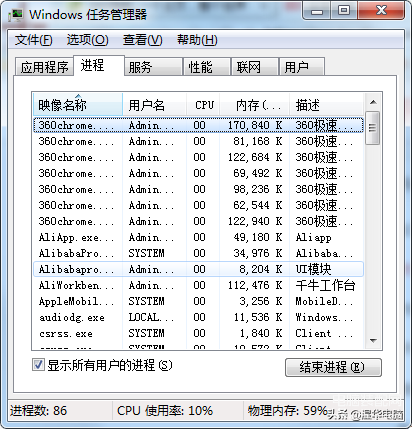Select the audiodg.exe process row

tap(198, 317)
